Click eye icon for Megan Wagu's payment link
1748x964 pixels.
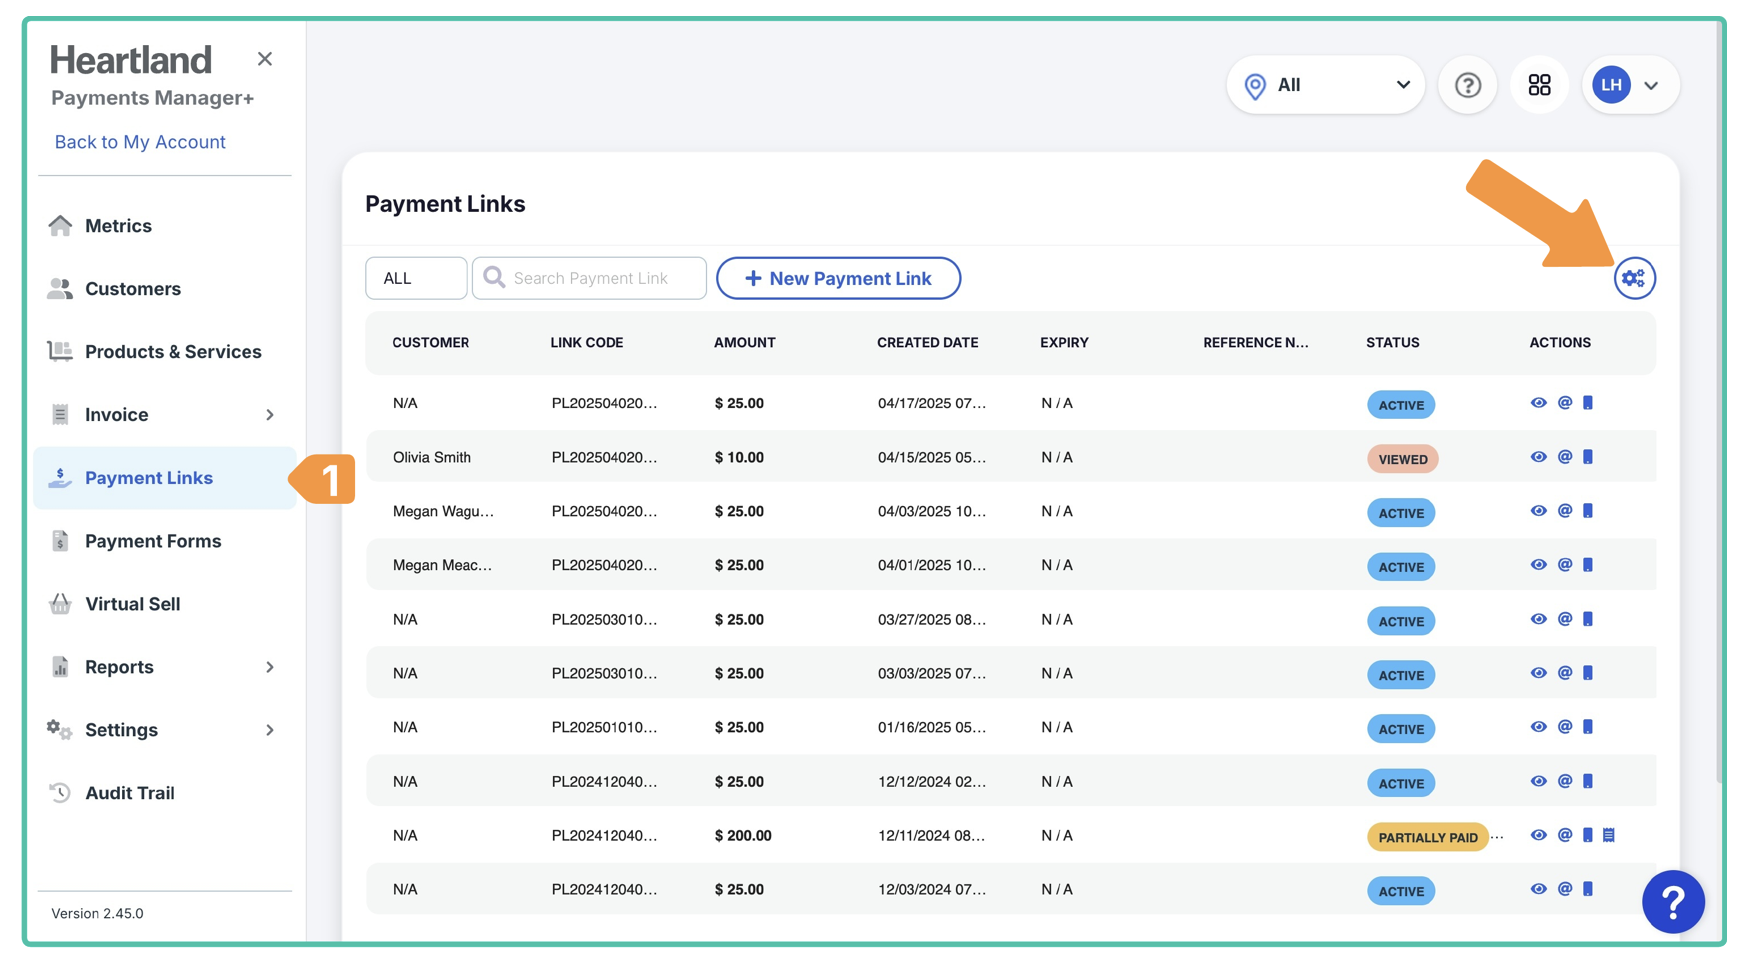tap(1538, 511)
